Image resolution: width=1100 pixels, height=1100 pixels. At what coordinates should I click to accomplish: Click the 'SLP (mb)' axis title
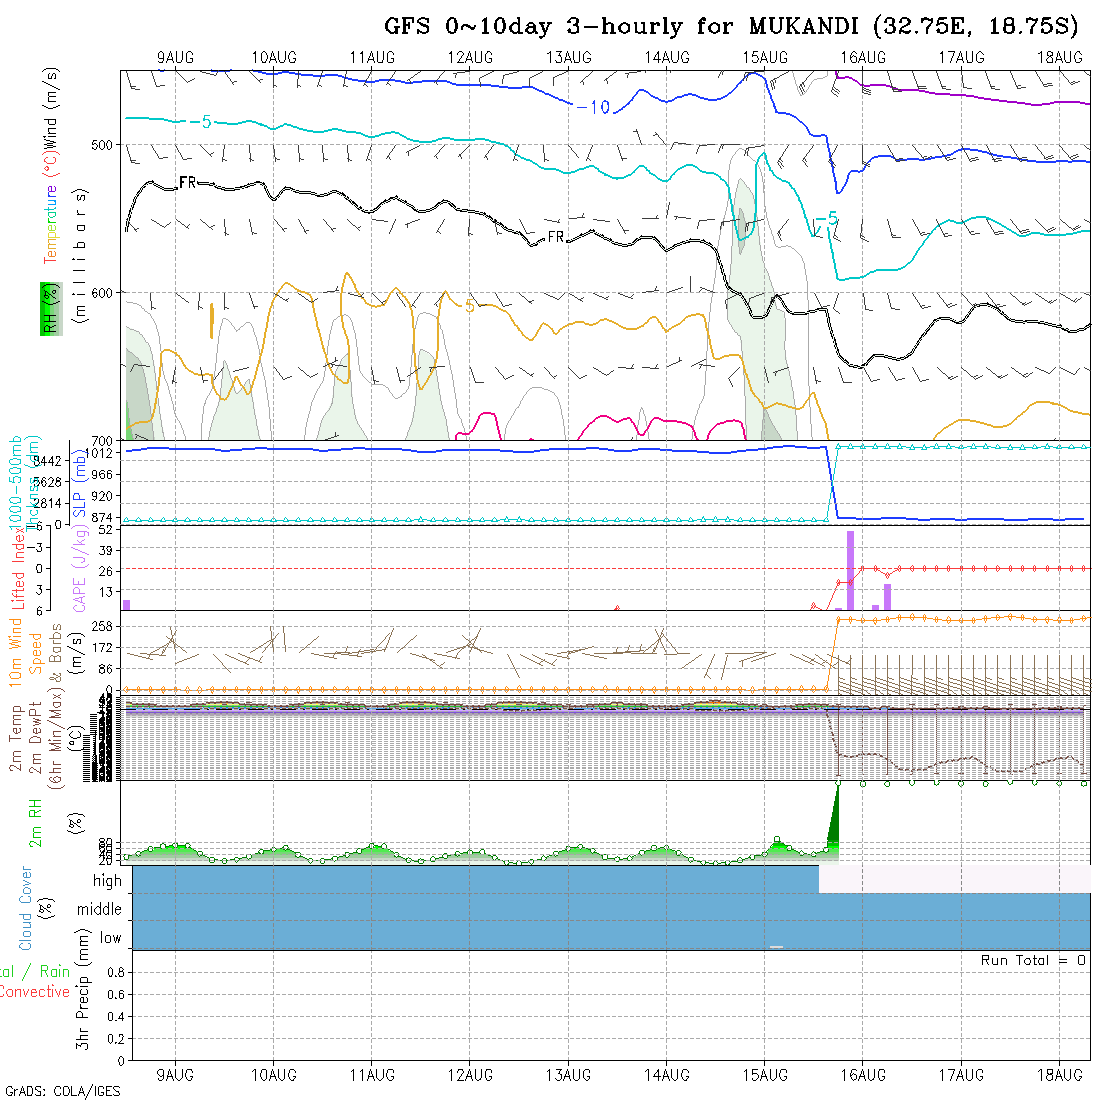79,483
